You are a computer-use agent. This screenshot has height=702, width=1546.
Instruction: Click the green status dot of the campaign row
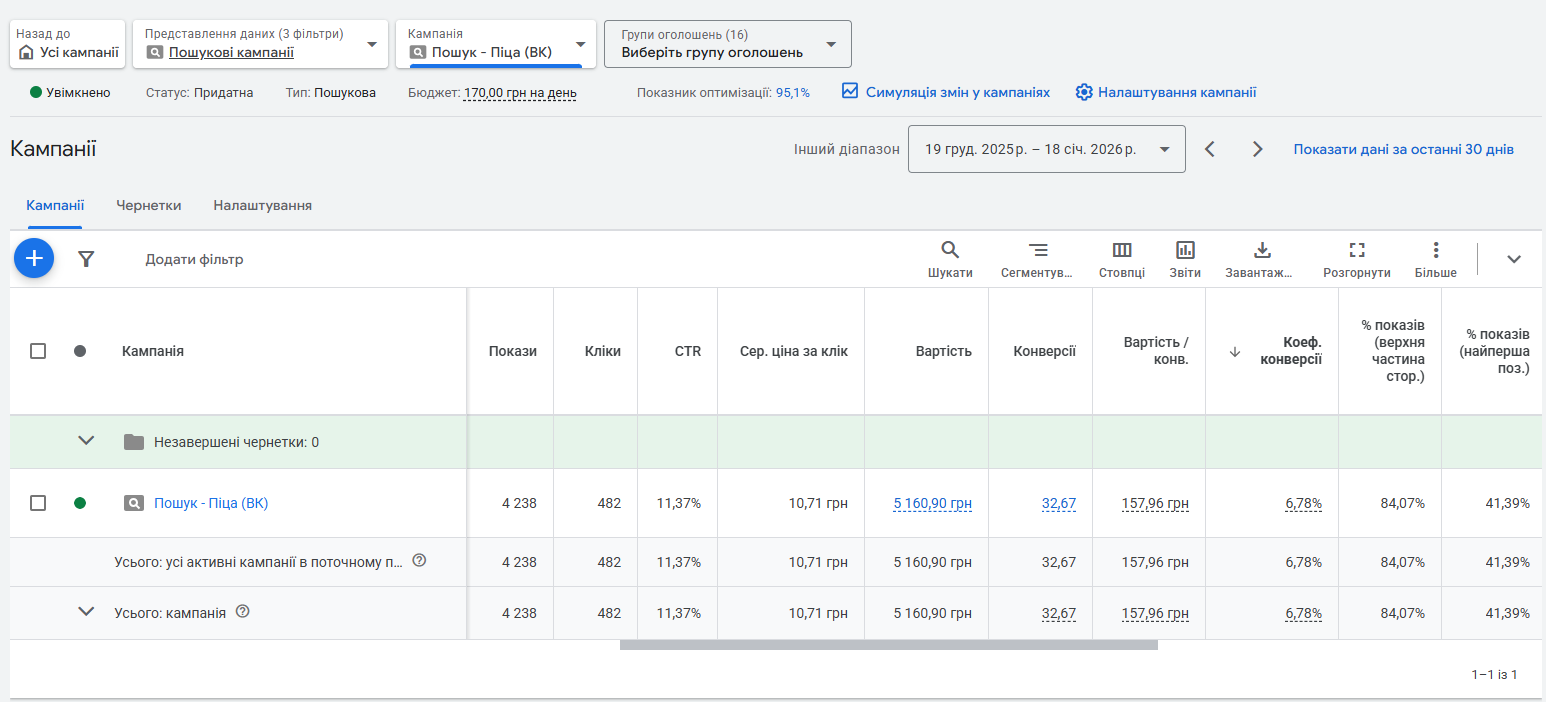(x=80, y=503)
